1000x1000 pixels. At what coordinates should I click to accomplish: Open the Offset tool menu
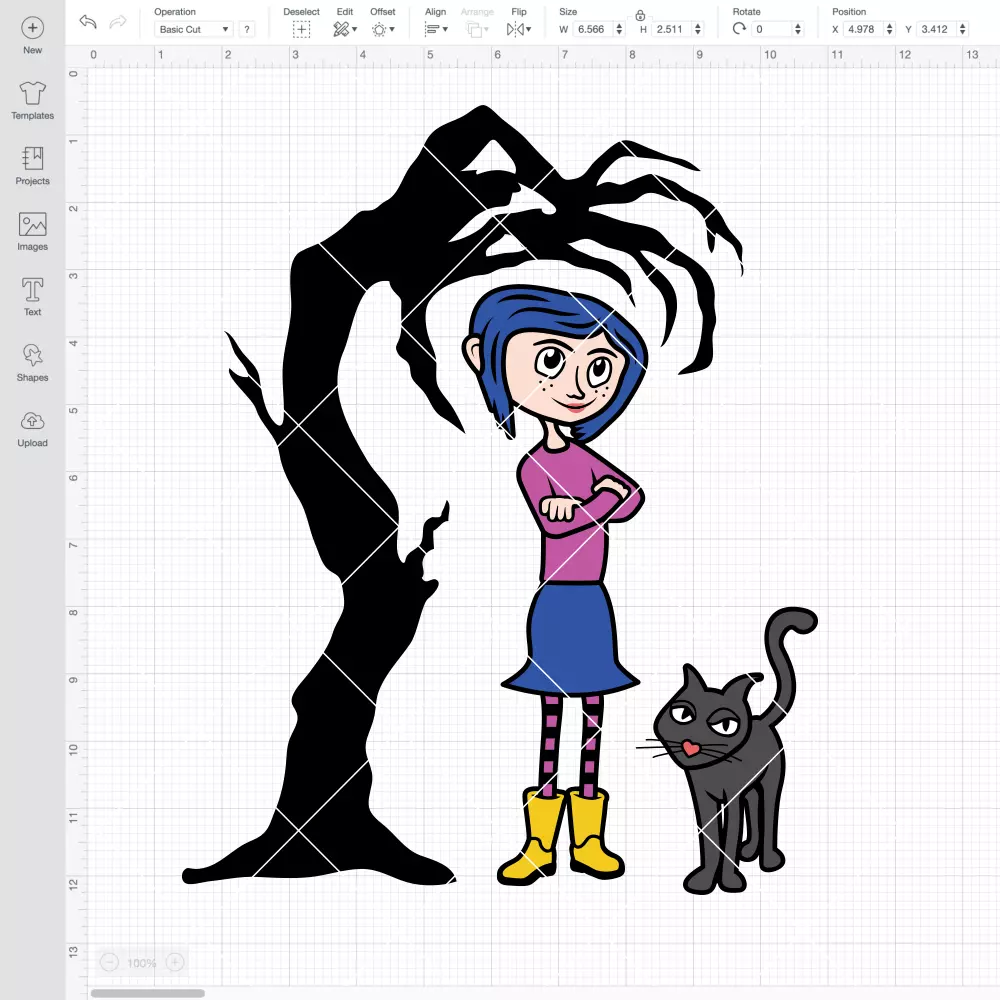point(383,29)
